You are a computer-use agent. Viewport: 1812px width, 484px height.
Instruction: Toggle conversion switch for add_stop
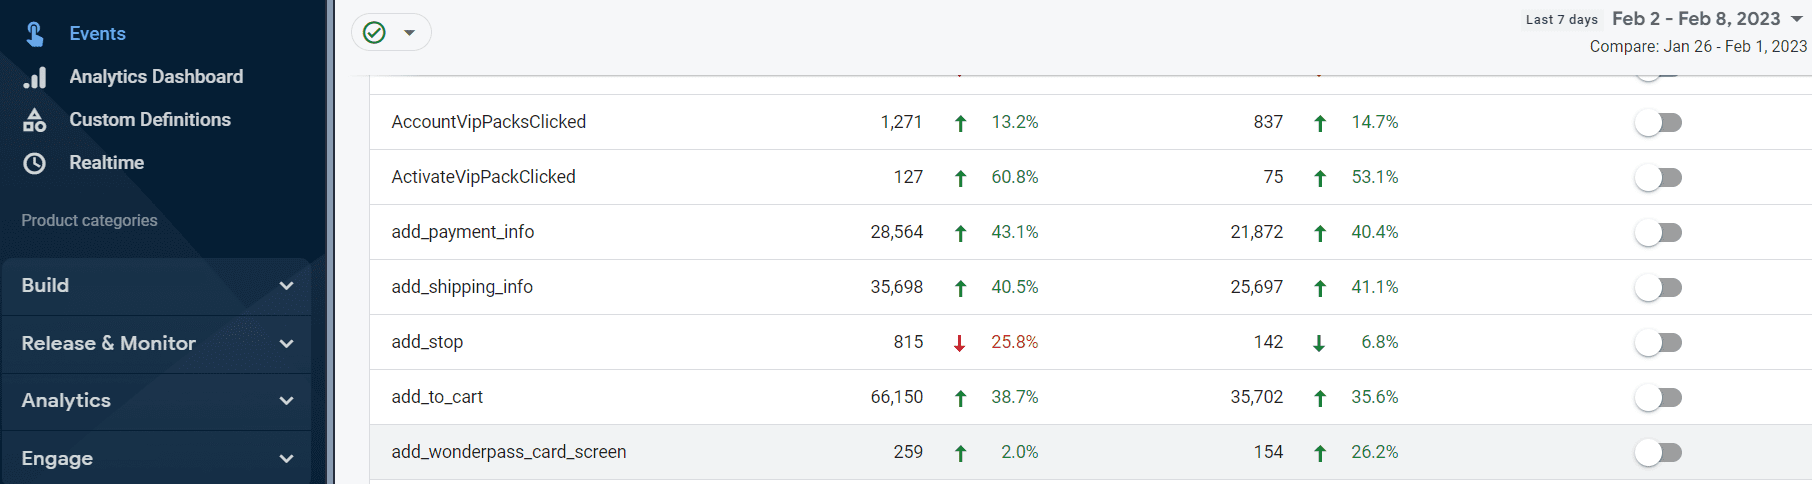point(1659,343)
